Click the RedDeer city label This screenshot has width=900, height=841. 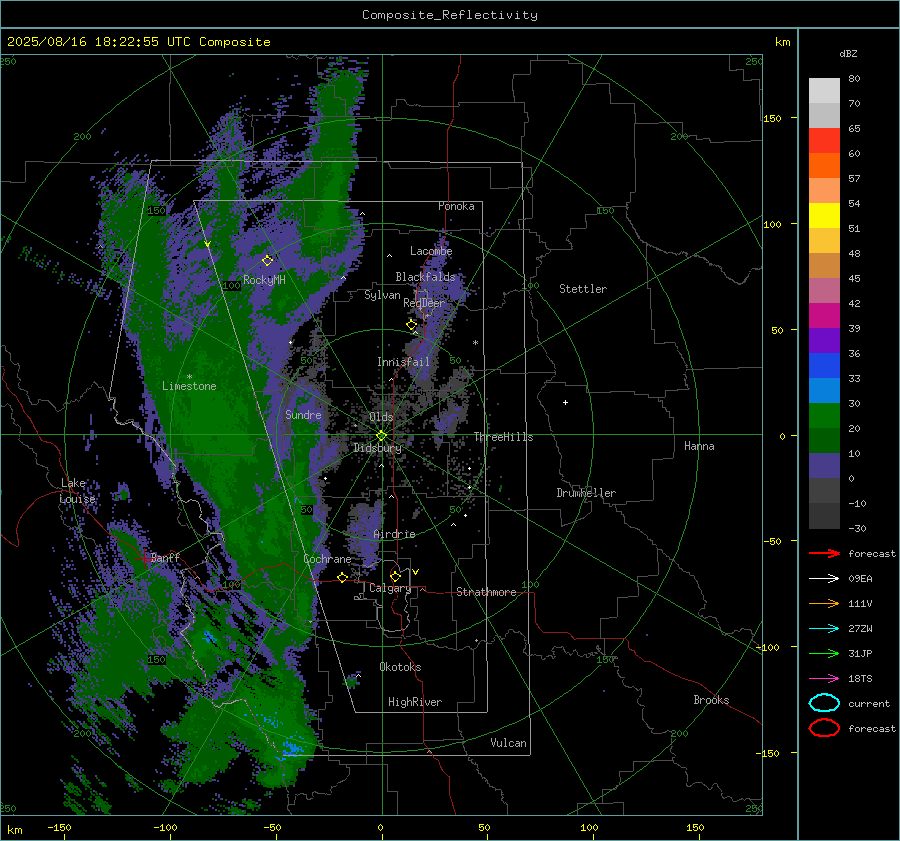pyautogui.click(x=424, y=303)
